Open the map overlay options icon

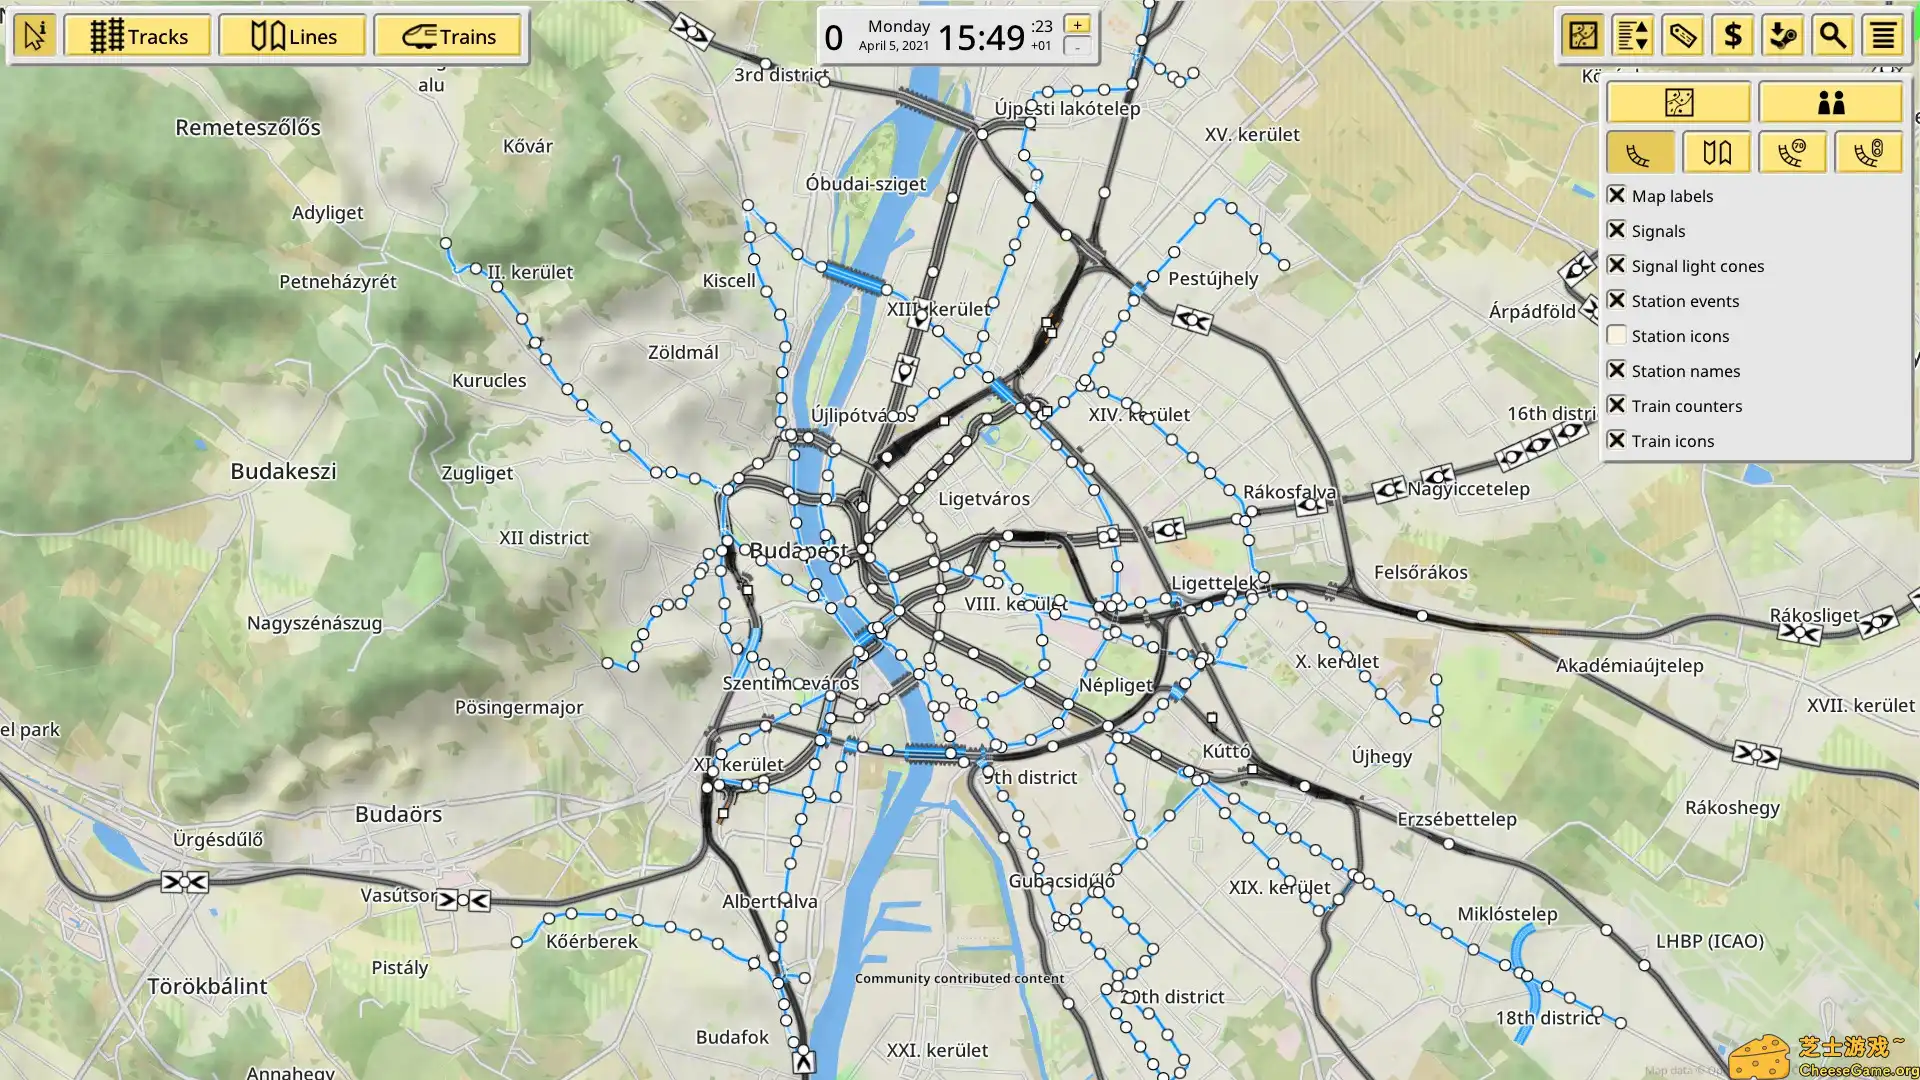coord(1583,36)
